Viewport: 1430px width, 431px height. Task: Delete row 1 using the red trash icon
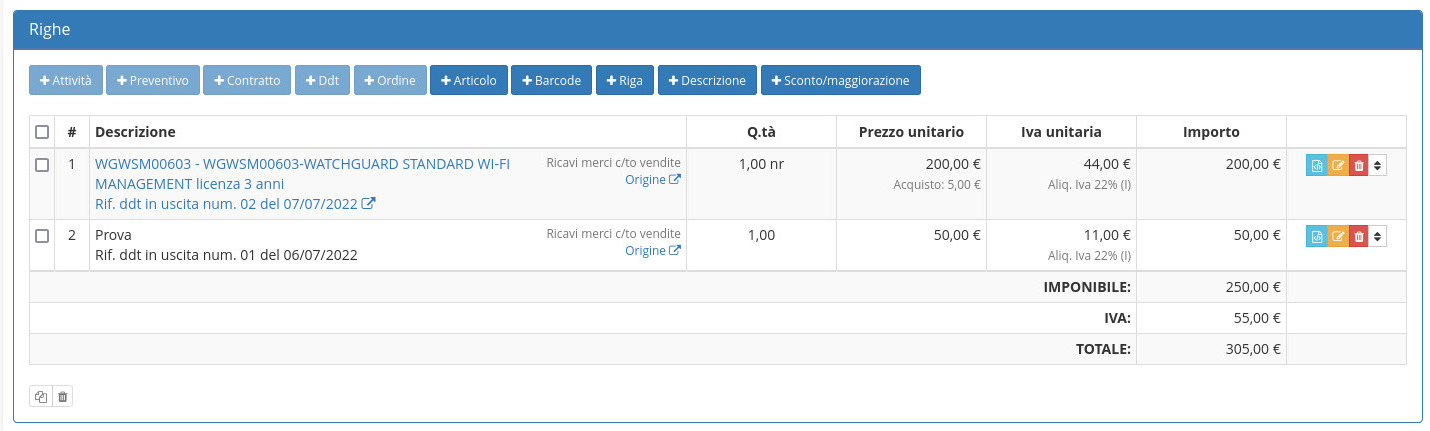(1358, 166)
